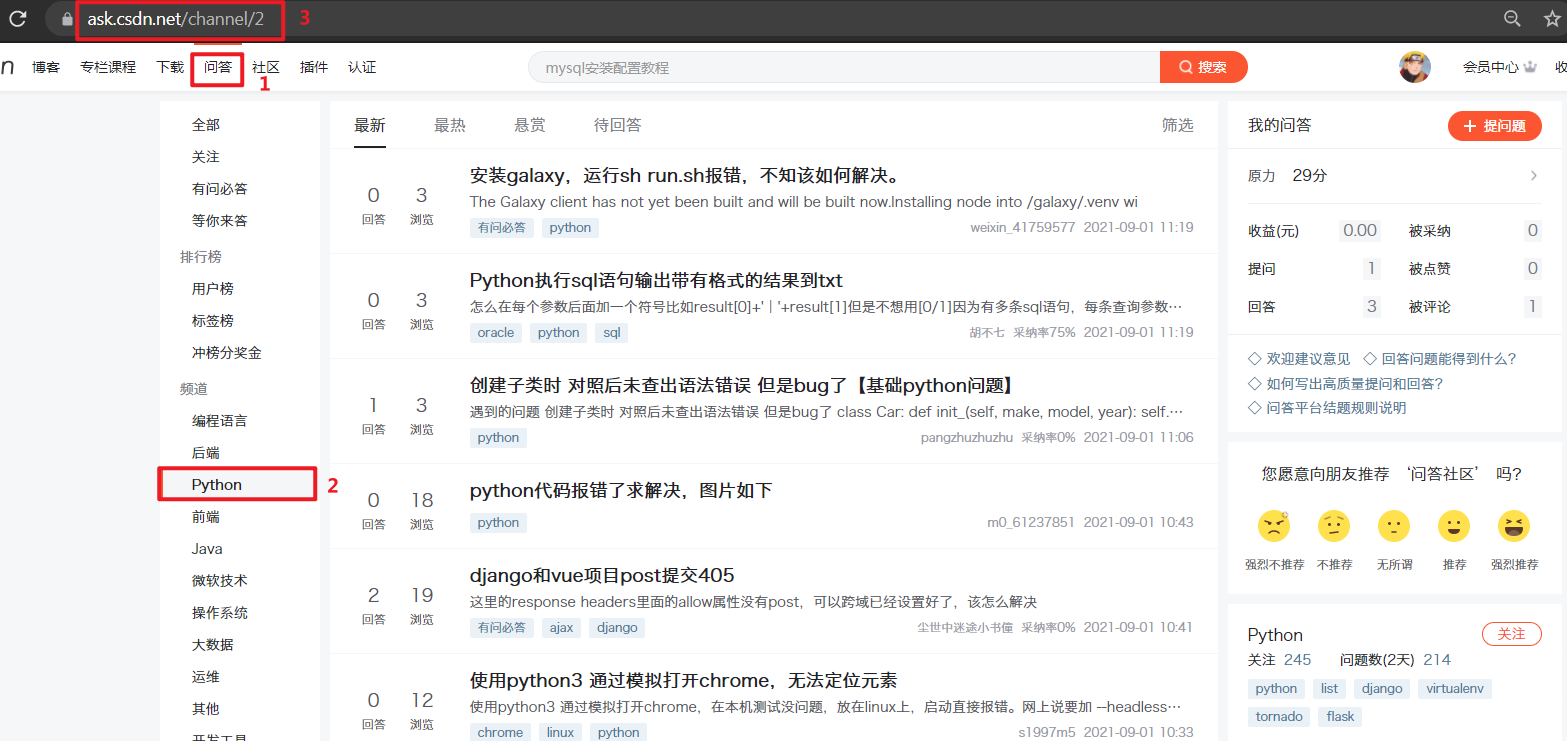Image resolution: width=1567 pixels, height=741 pixels.
Task: Follow the Python channel with 关注 button
Action: [x=1512, y=634]
